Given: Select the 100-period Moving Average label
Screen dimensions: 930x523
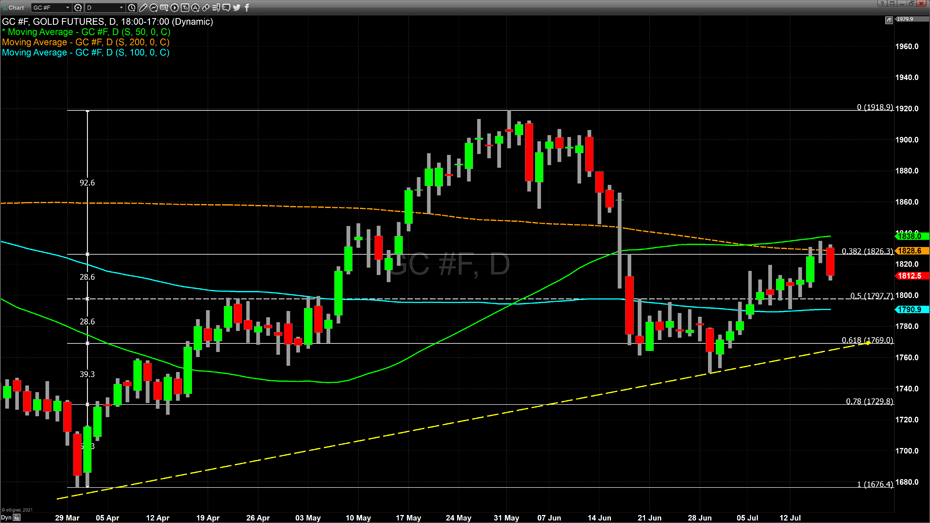Looking at the screenshot, I should 86,53.
